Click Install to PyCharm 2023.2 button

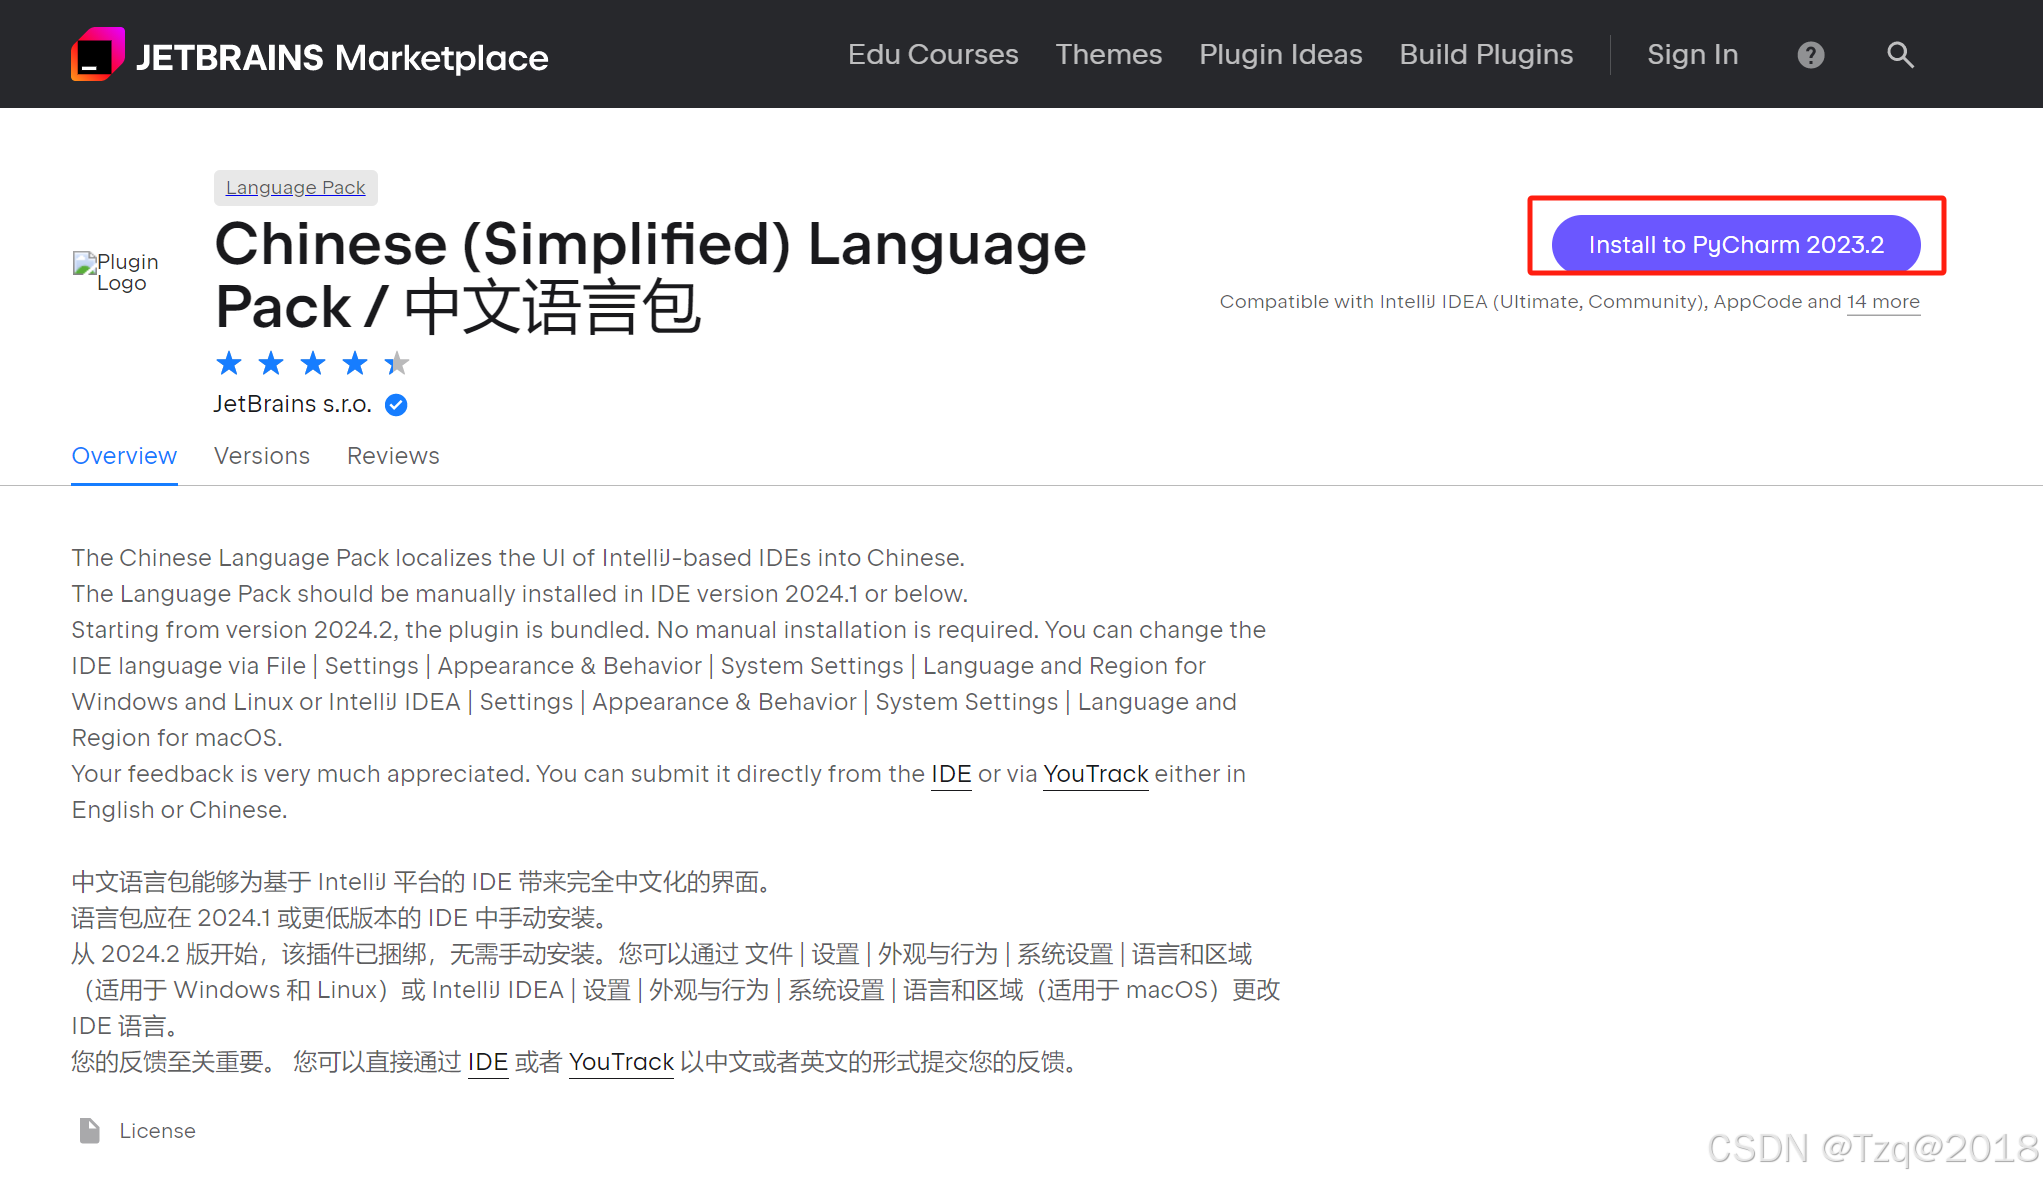point(1736,245)
